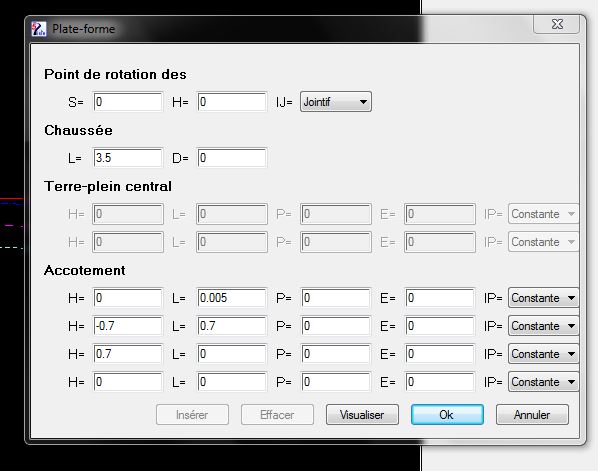Open third Accotement row IP dropdown

543,354
